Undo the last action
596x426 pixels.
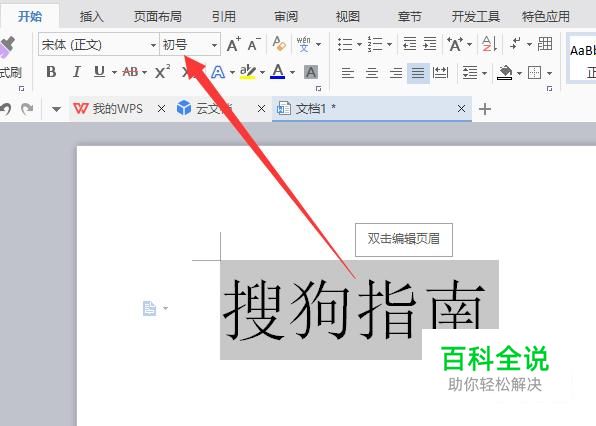(x=5, y=109)
